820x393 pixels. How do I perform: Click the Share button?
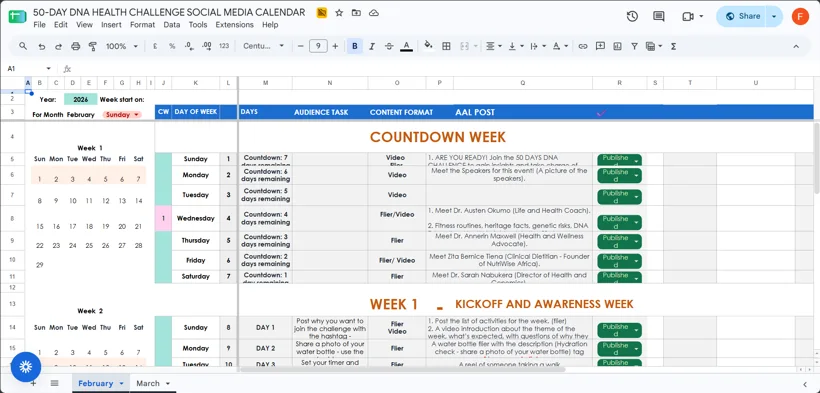click(743, 16)
